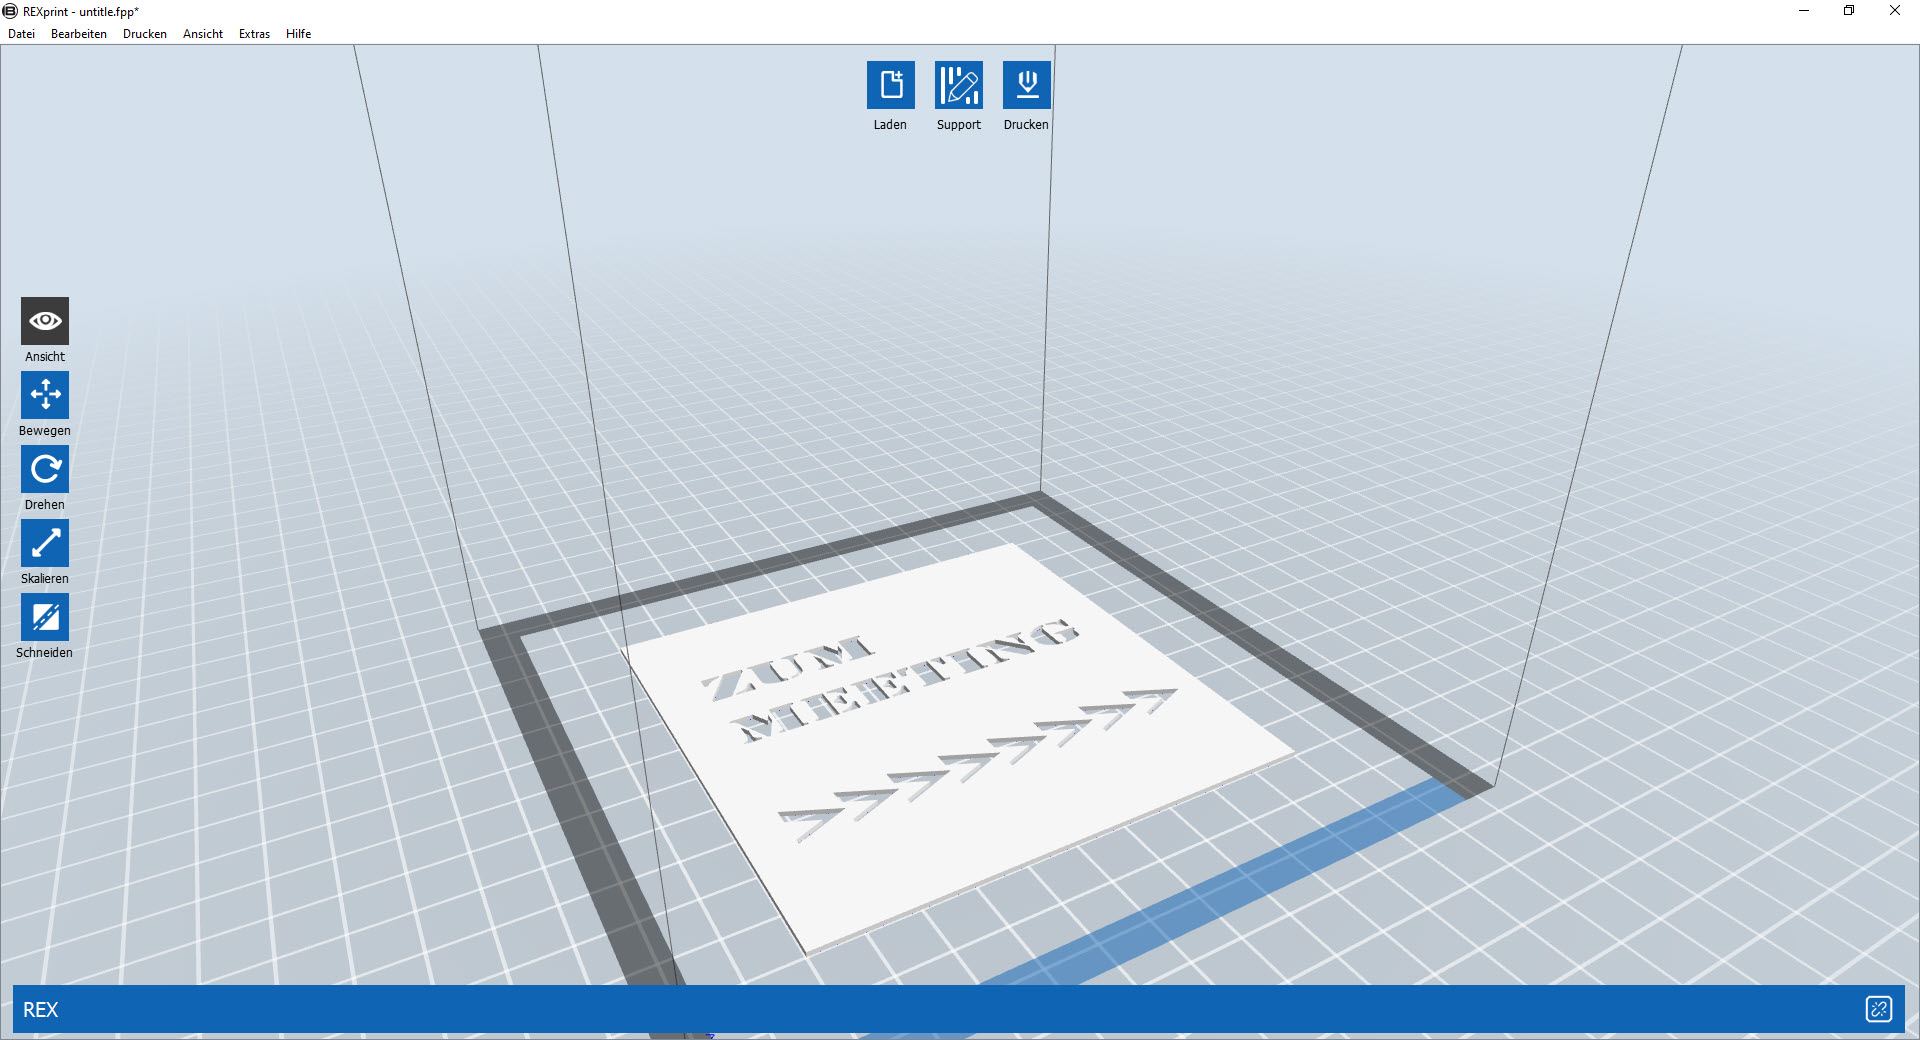Viewport: 1920px width, 1040px height.
Task: Restore down the REXprint window
Action: (x=1849, y=11)
